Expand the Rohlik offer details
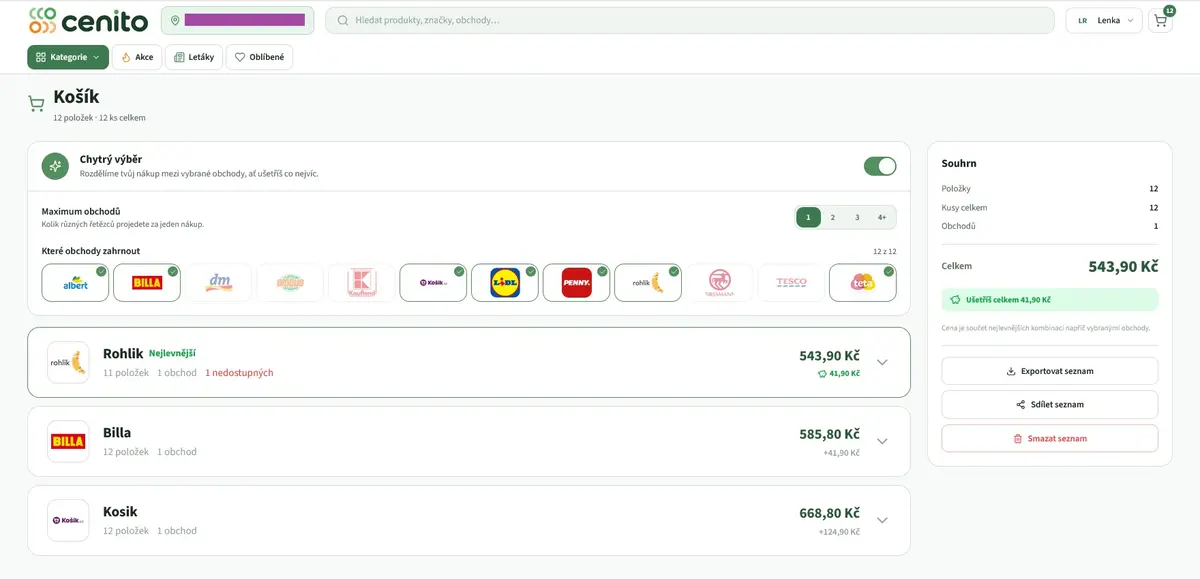This screenshot has height=579, width=1200. (882, 362)
